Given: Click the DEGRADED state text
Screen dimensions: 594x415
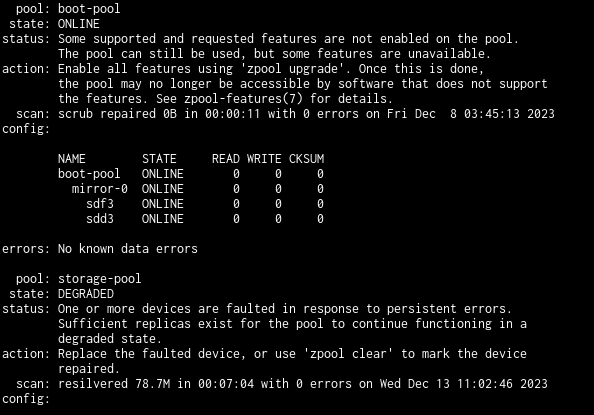Looking at the screenshot, I should coord(86,294).
